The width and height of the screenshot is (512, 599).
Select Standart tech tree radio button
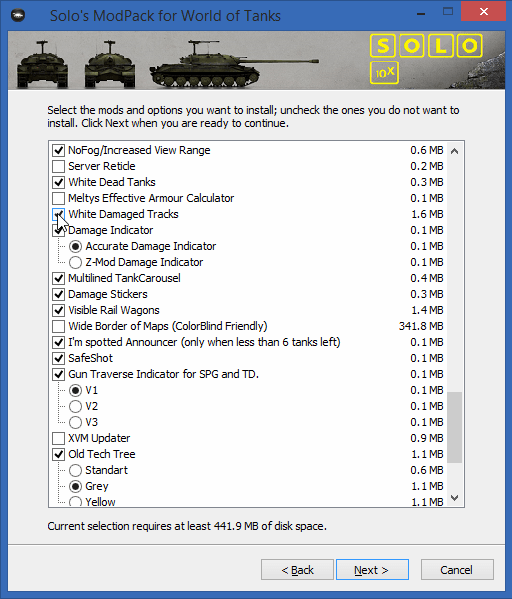tap(75, 470)
